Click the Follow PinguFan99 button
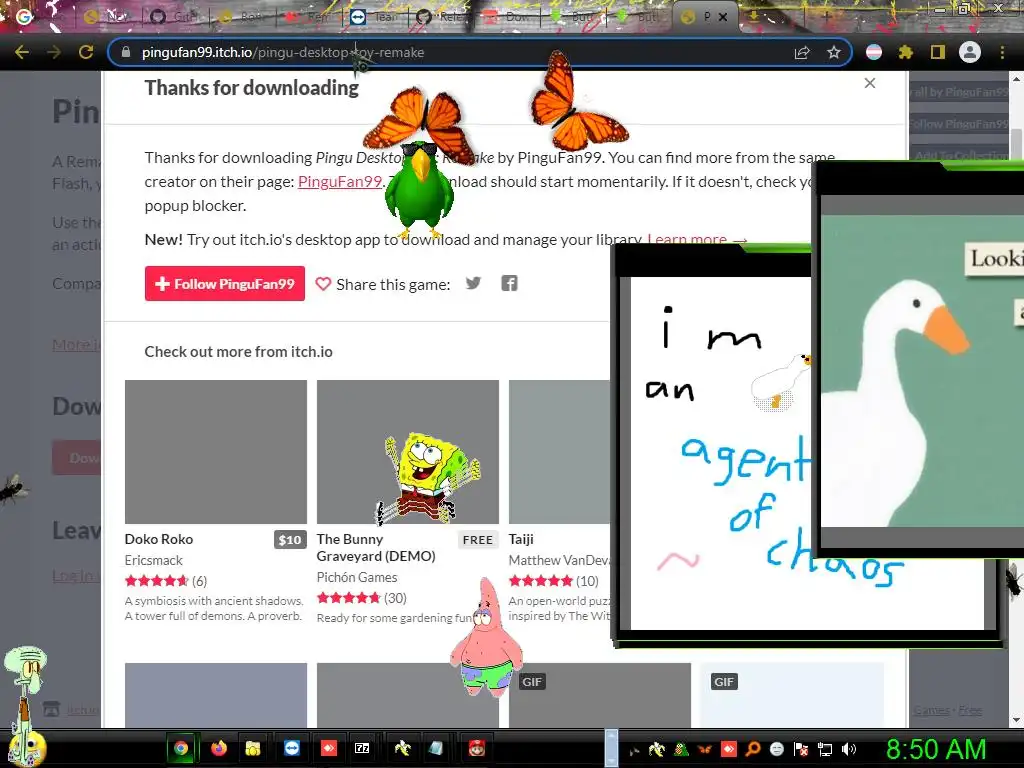Screen dimensions: 1024x768 point(225,283)
